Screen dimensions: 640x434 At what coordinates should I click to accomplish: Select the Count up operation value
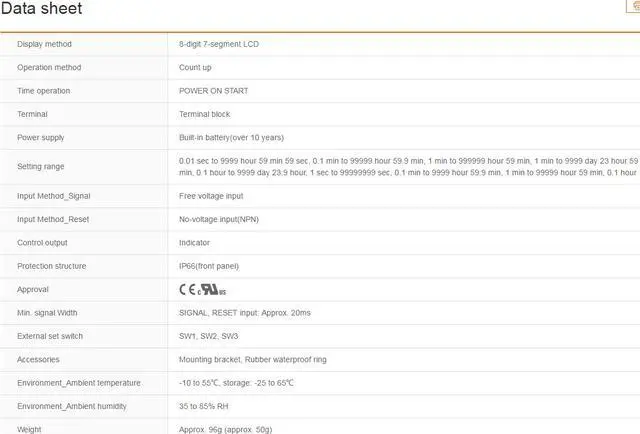(x=195, y=68)
